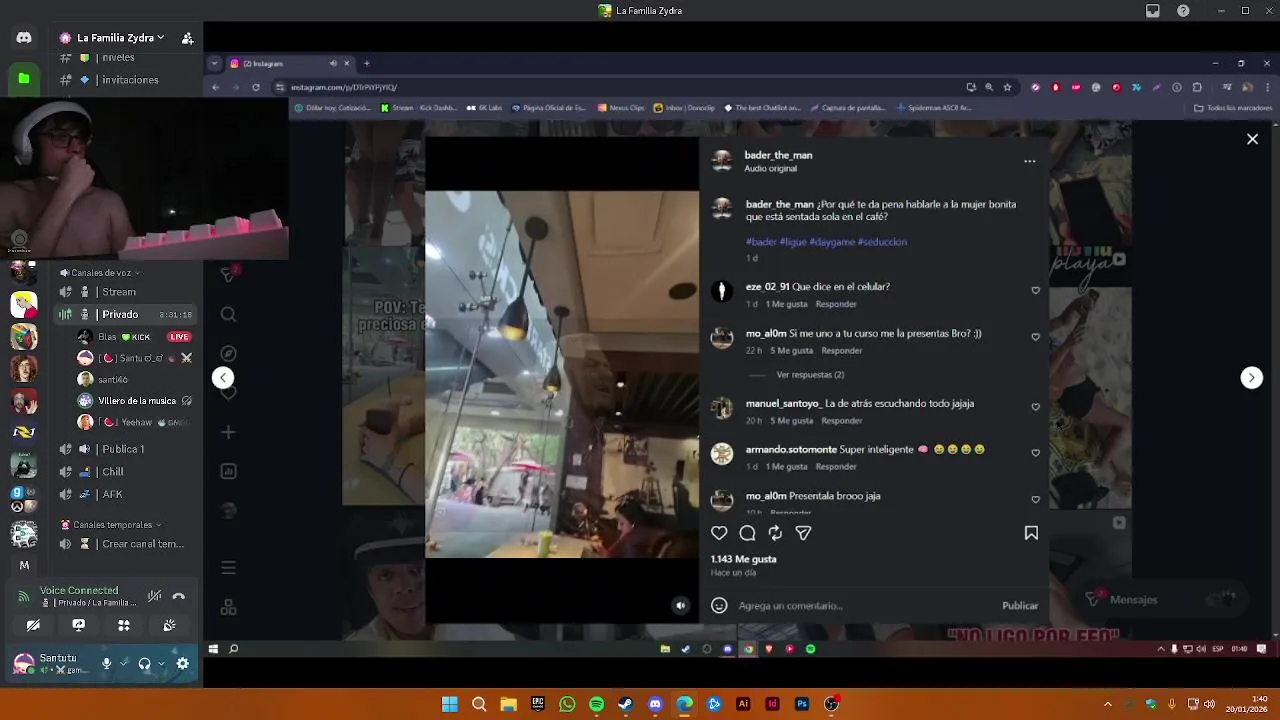
Task: Like armando.sotomonte's comment
Action: [x=1035, y=453]
